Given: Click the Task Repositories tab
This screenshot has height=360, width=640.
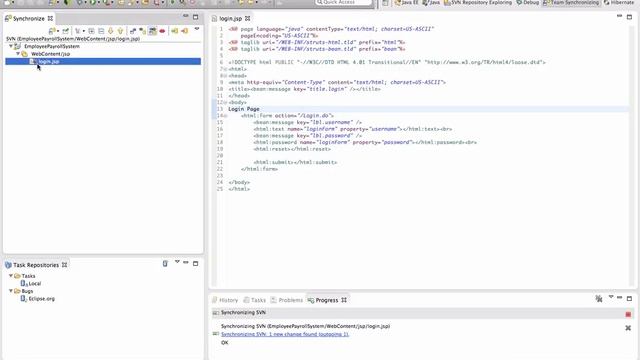Looking at the screenshot, I should click(x=36, y=265).
